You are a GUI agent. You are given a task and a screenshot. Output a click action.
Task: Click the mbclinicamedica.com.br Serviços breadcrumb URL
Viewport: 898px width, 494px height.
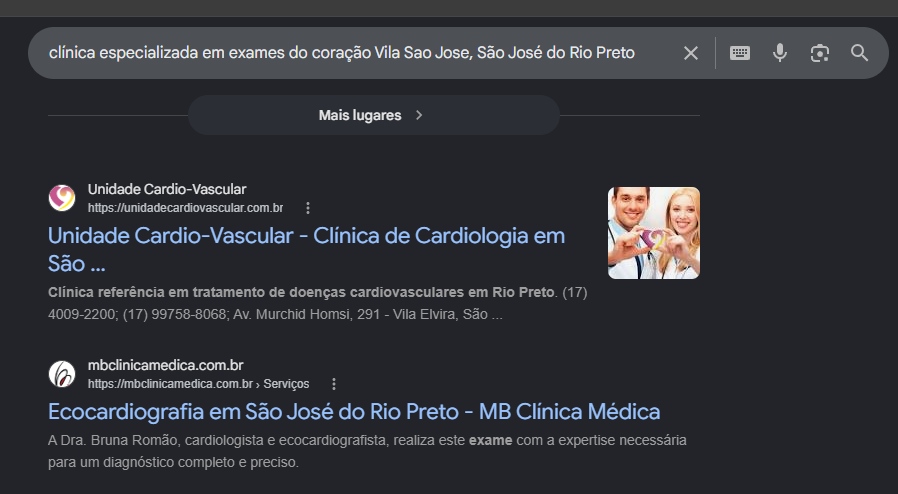pyautogui.click(x=198, y=384)
